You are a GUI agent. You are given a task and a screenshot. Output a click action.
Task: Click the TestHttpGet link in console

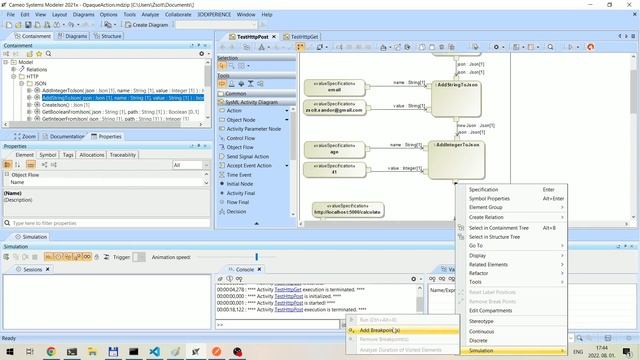288,289
